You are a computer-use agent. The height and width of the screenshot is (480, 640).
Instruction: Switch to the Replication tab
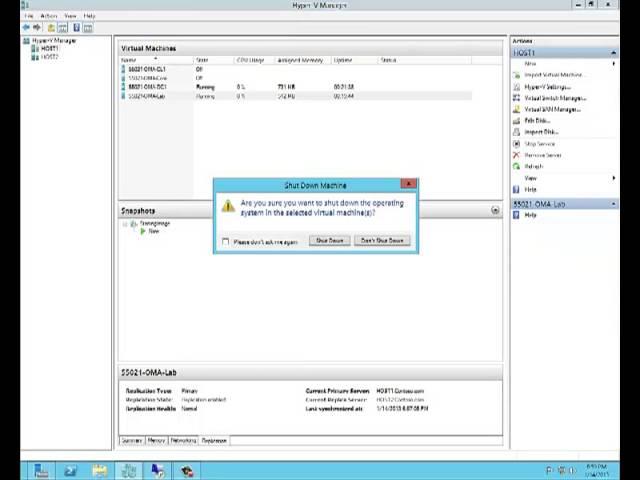214,440
